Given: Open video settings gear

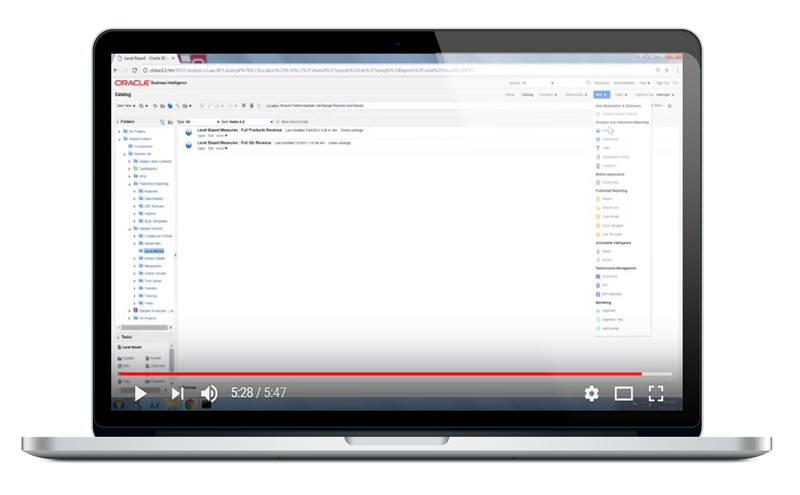Looking at the screenshot, I should (591, 393).
